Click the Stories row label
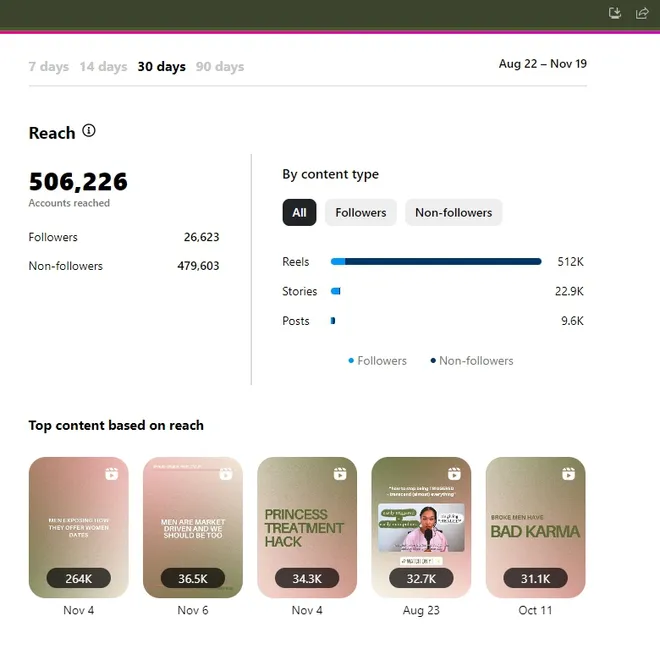The image size is (660, 660). coord(299,291)
